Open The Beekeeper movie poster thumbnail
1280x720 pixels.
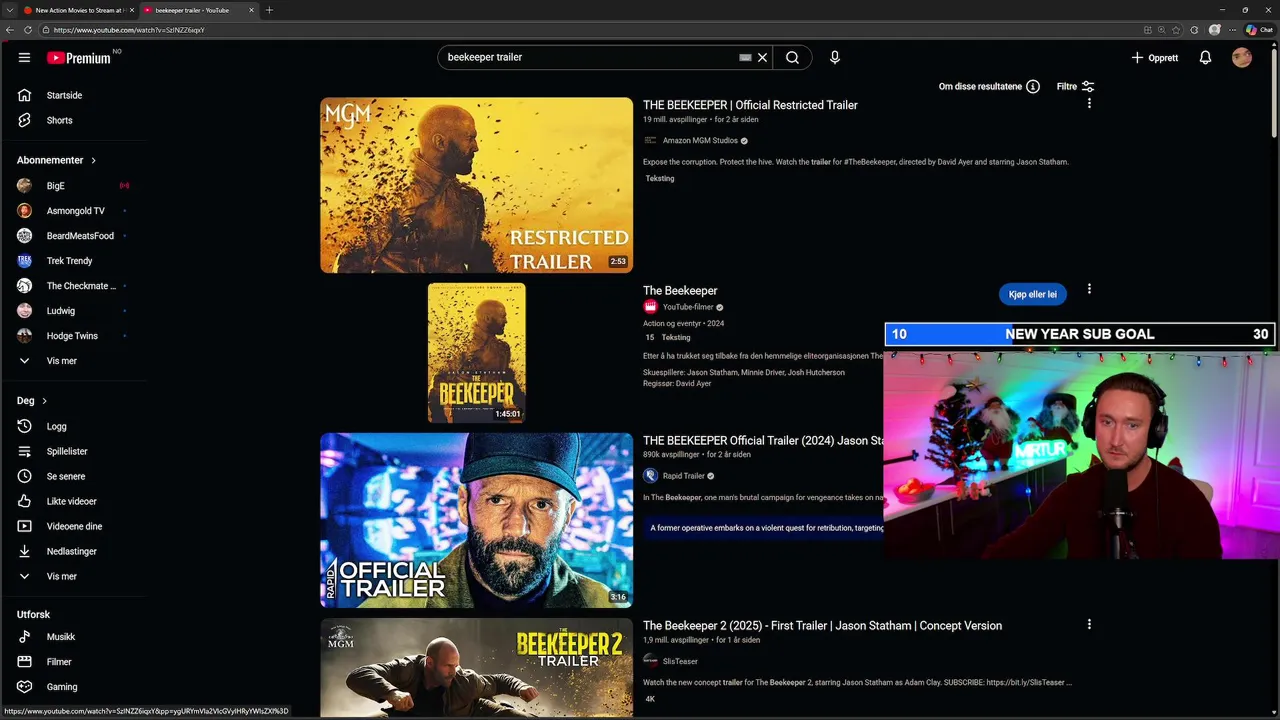coord(476,353)
